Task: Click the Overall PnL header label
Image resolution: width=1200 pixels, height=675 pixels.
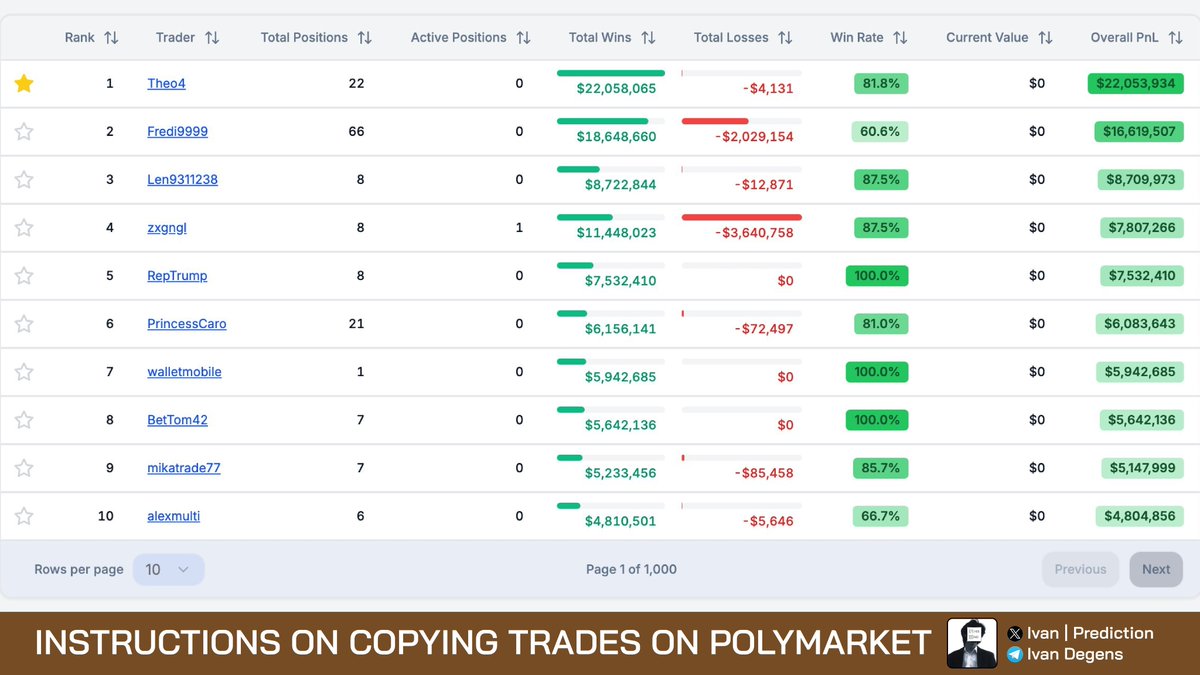Action: tap(1126, 38)
